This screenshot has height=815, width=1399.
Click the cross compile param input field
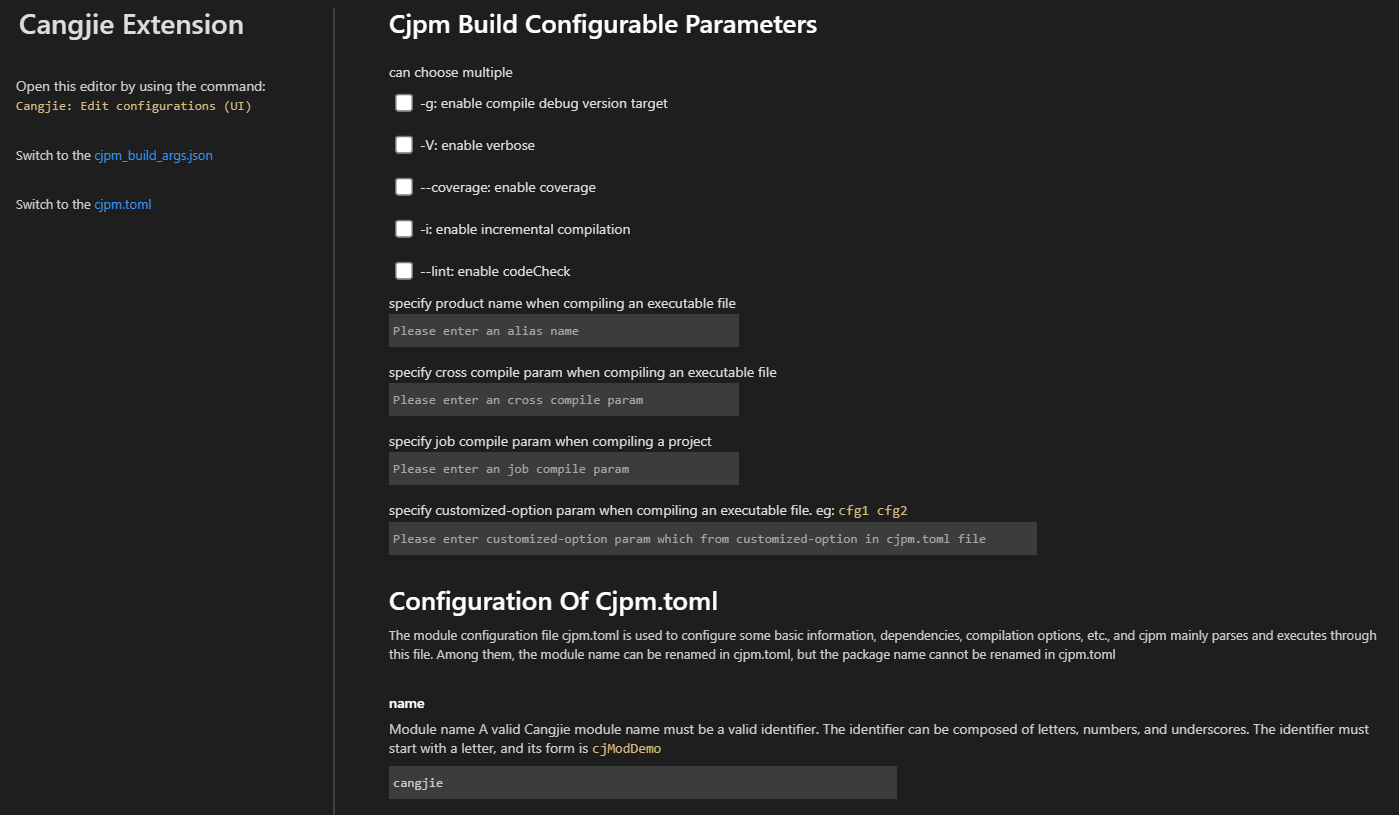pos(563,399)
